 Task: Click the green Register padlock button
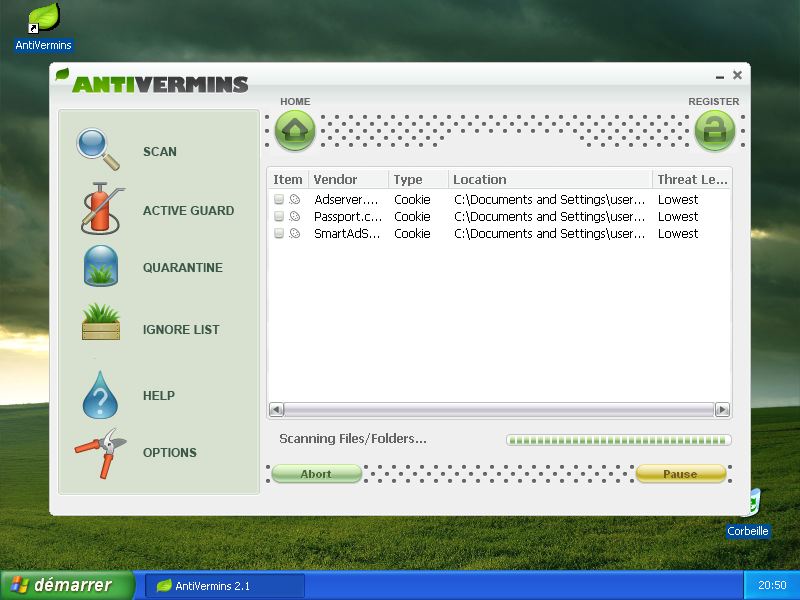(715, 131)
